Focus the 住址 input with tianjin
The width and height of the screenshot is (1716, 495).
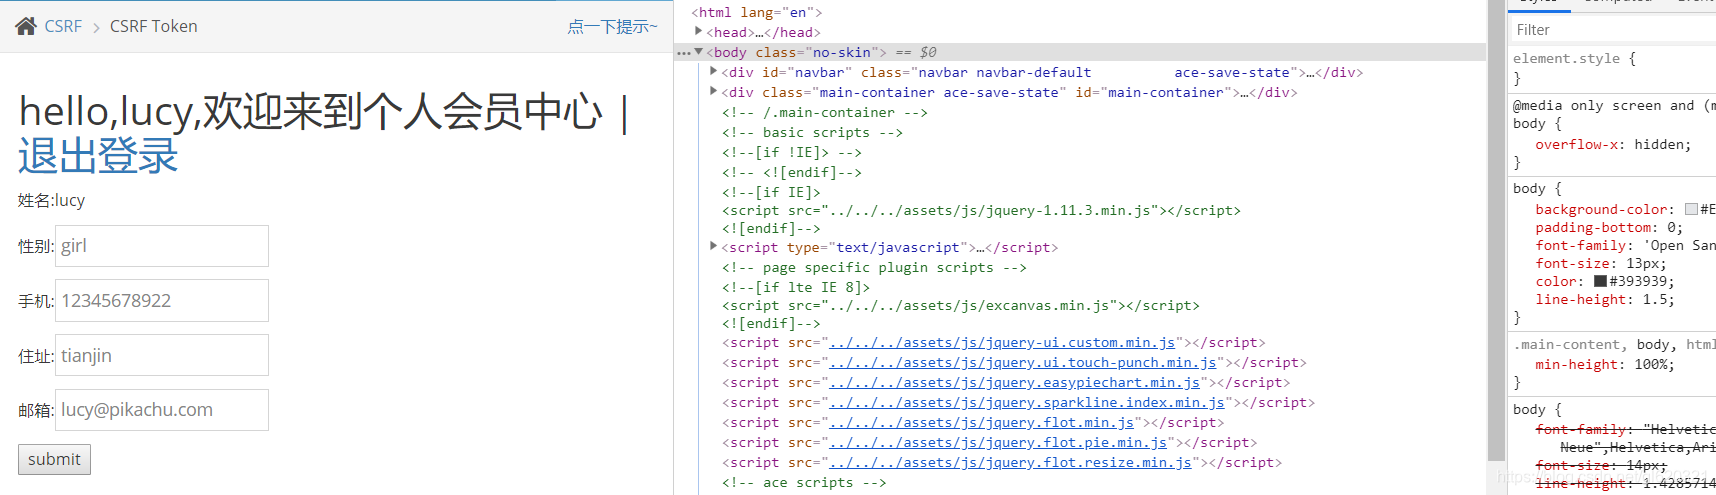[x=162, y=355]
